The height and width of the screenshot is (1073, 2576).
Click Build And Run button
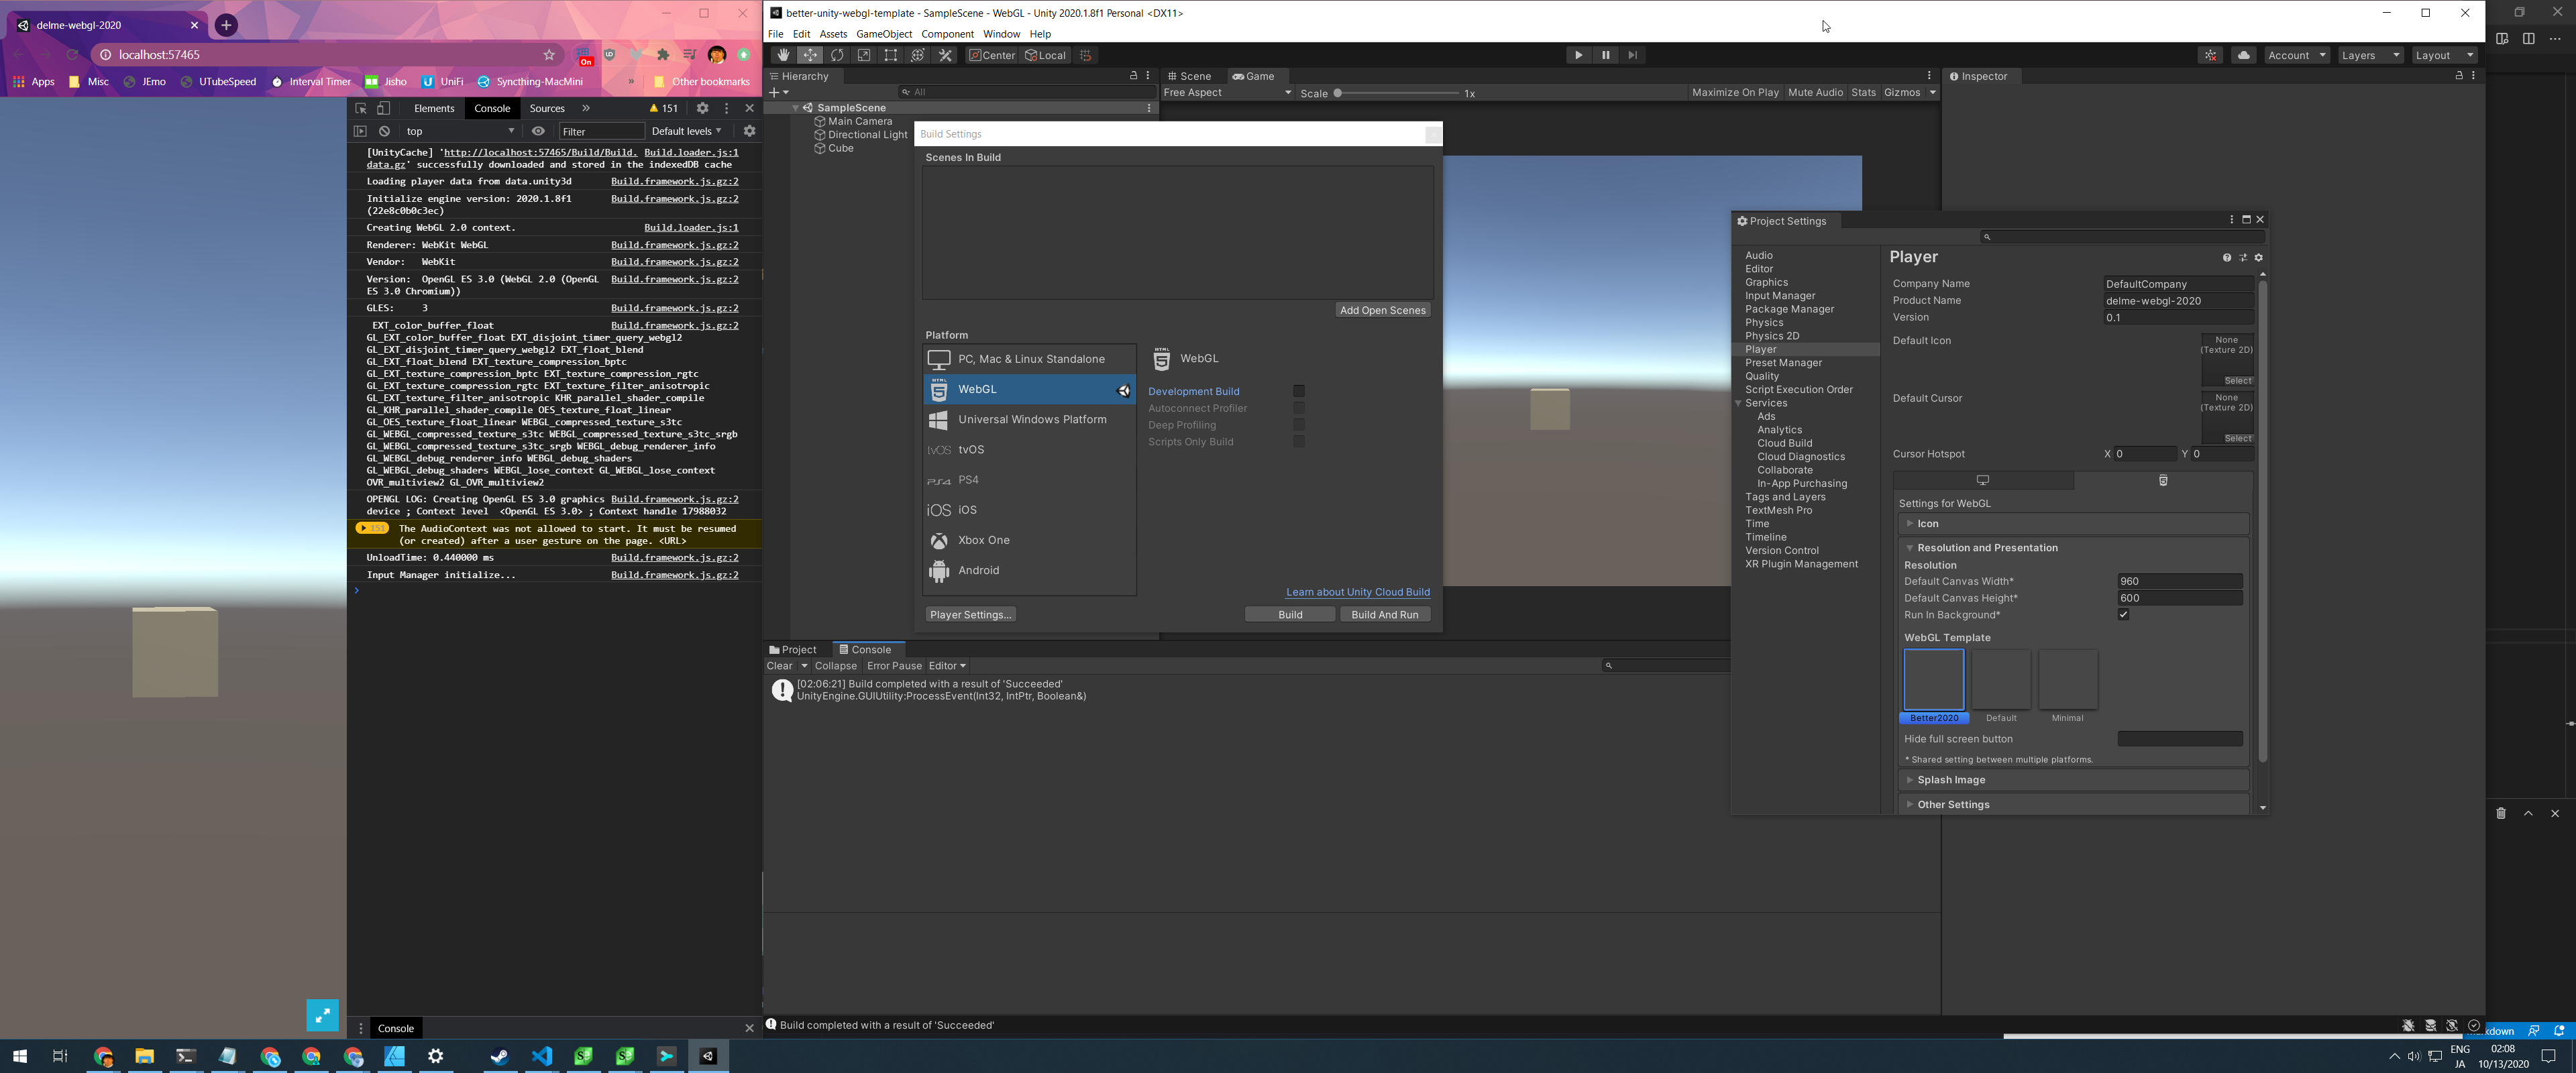coord(1385,613)
